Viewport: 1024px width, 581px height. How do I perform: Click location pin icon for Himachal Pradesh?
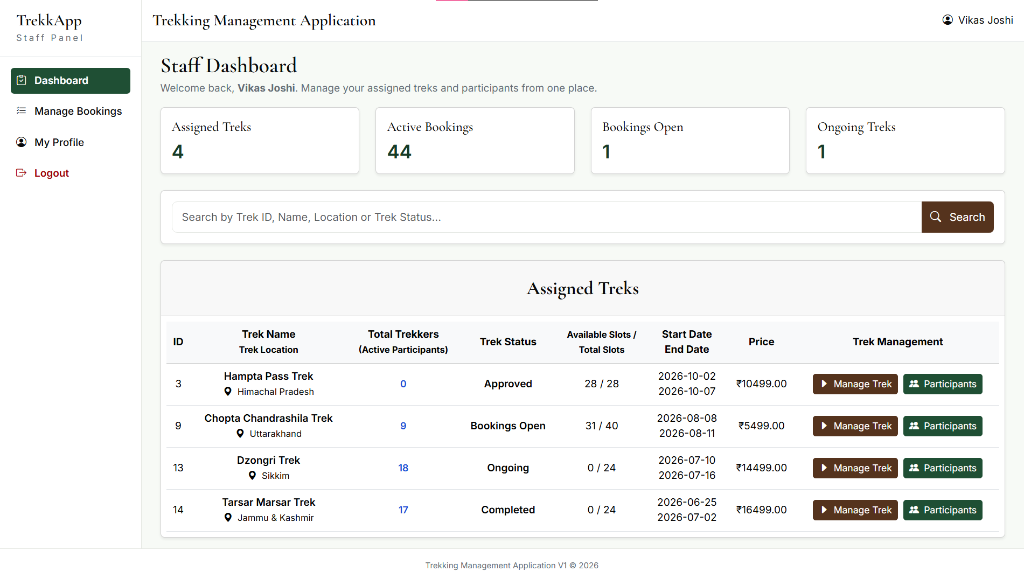coord(228,392)
